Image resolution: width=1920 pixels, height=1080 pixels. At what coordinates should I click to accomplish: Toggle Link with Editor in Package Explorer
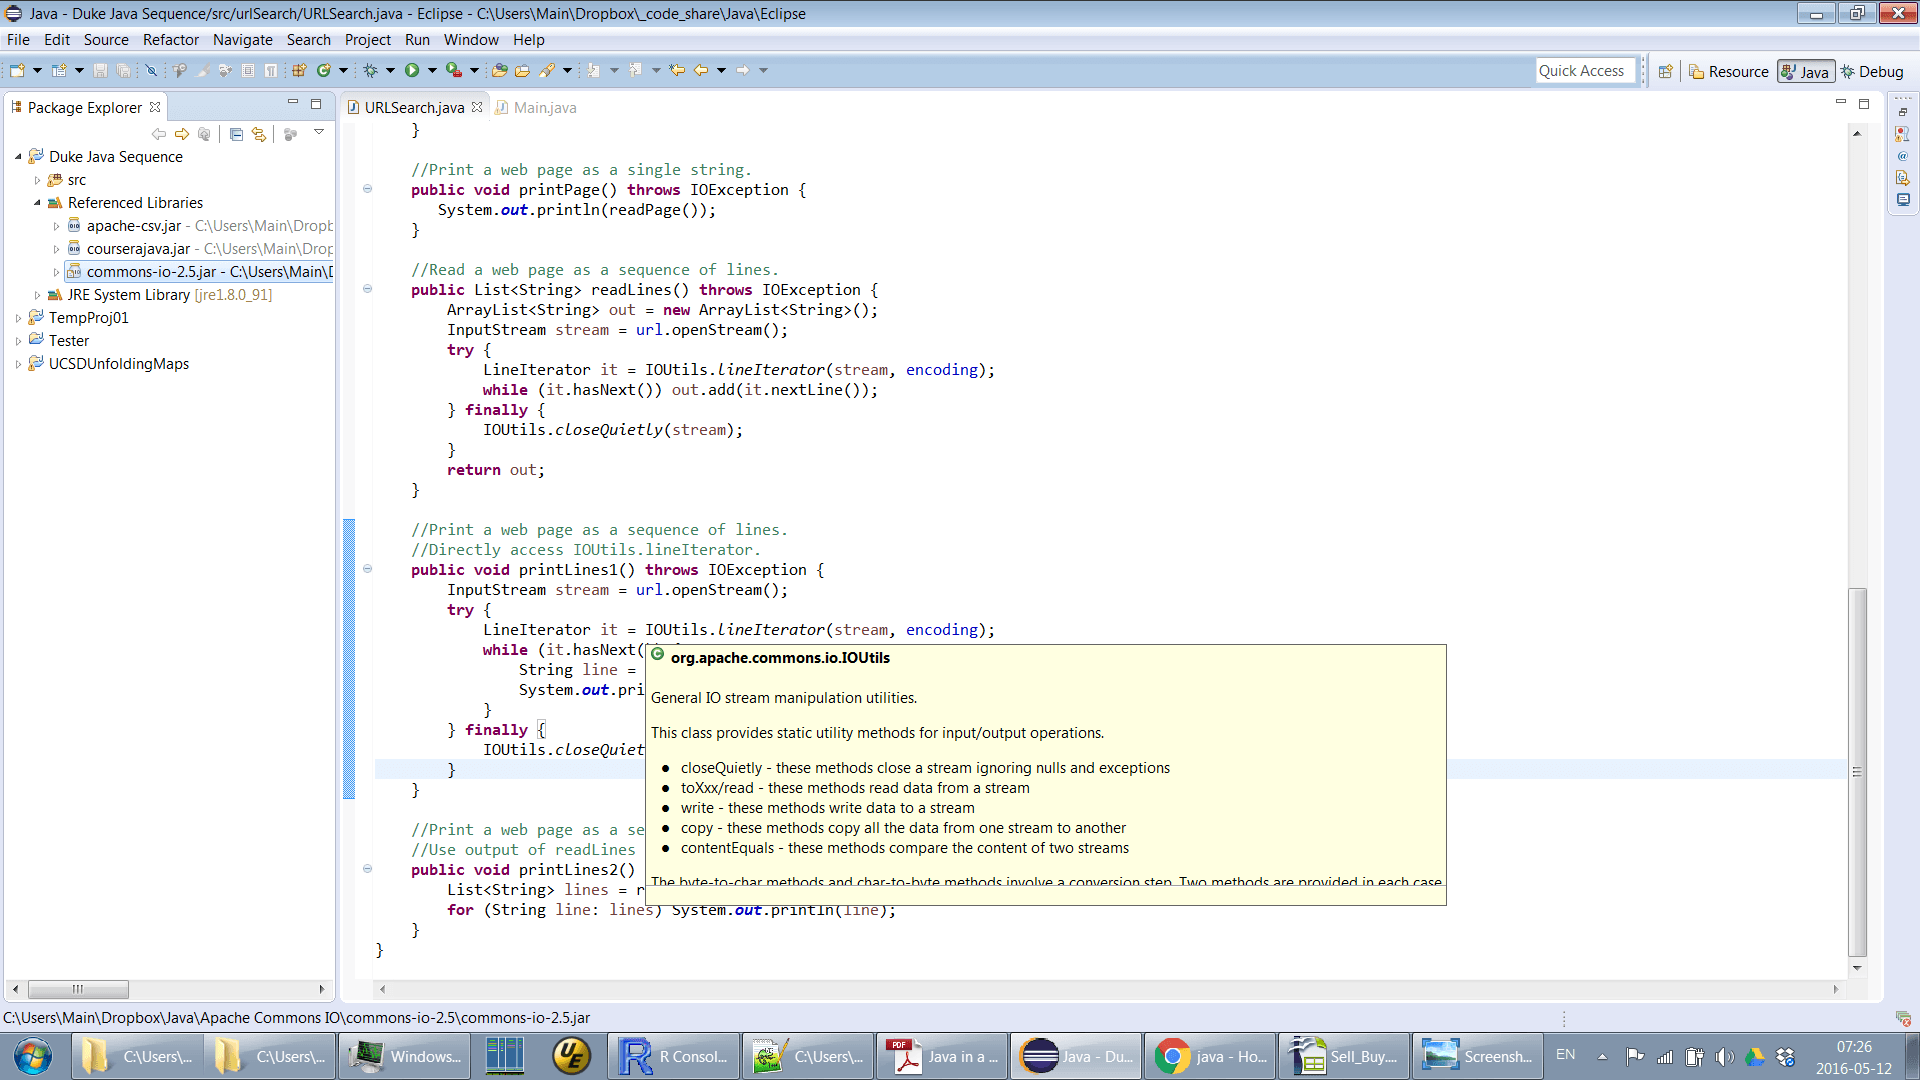click(259, 134)
